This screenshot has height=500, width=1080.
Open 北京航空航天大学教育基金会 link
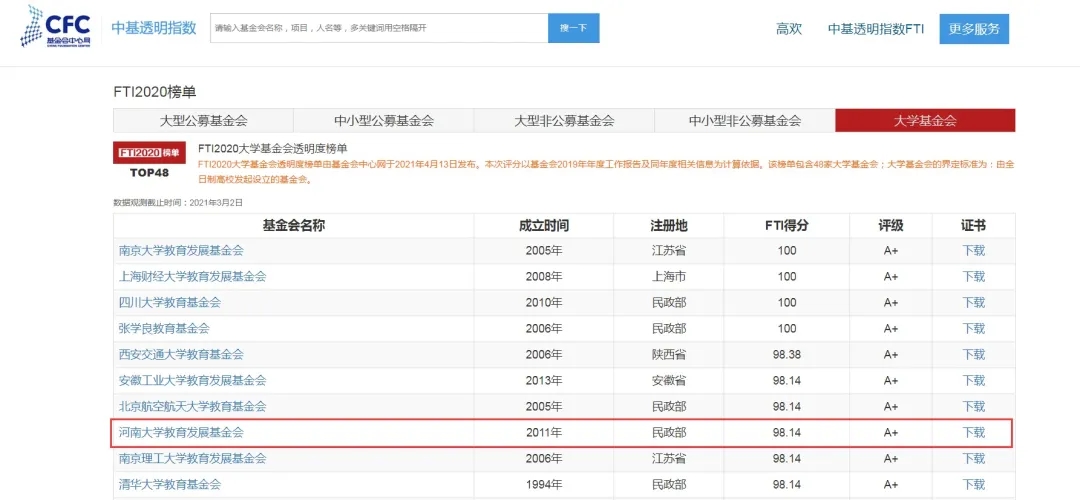point(192,406)
